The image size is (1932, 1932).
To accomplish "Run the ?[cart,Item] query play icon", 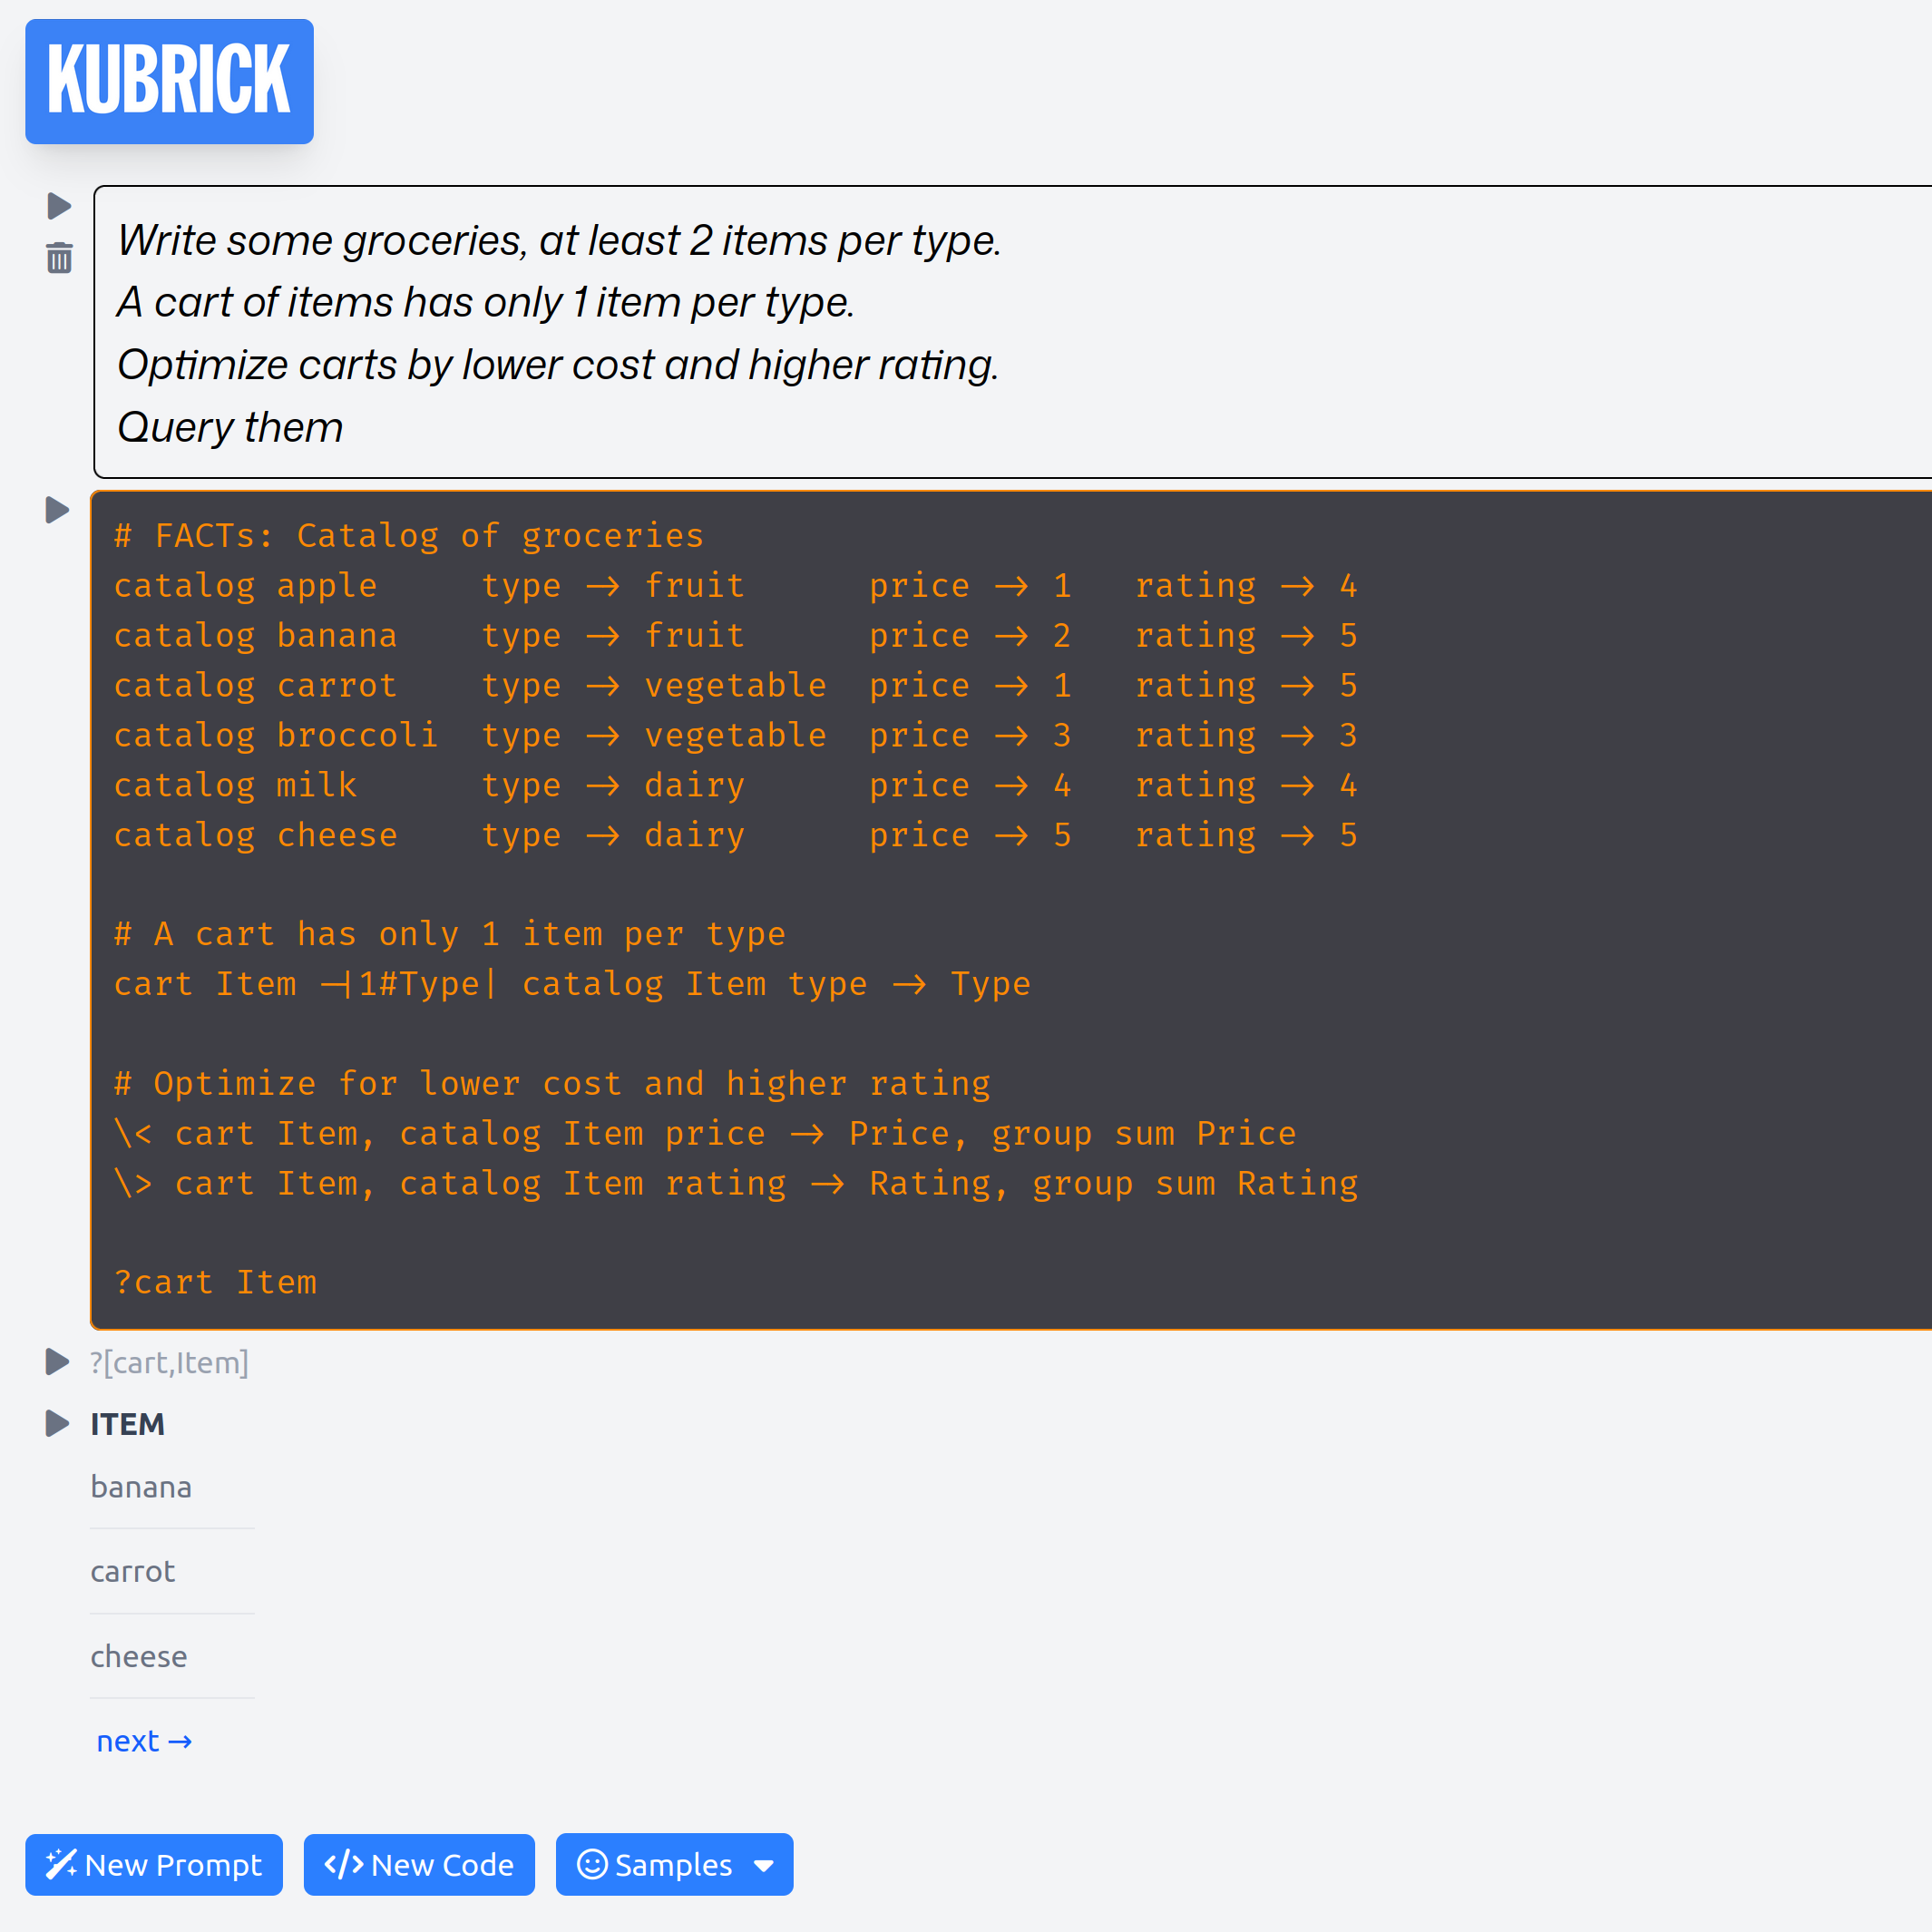I will [57, 1361].
